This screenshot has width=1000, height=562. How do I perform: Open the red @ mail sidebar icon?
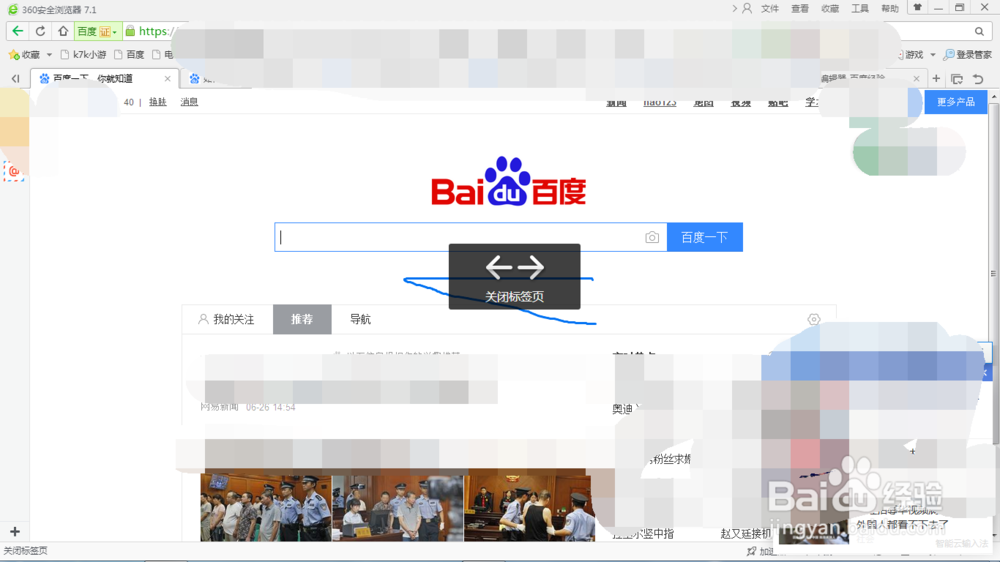pos(13,171)
